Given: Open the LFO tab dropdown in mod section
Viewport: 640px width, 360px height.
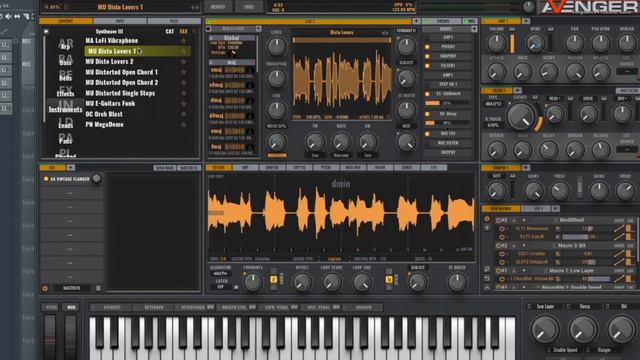Looking at the screenshot, I should (x=556, y=209).
